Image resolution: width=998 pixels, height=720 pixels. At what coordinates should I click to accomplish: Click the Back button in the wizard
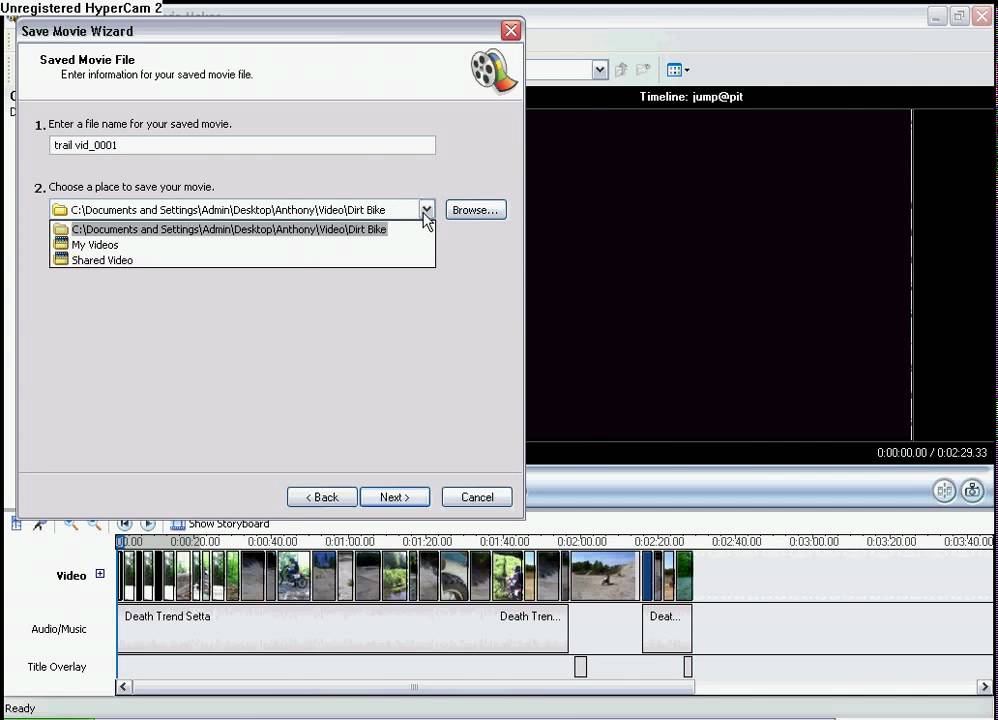point(322,497)
